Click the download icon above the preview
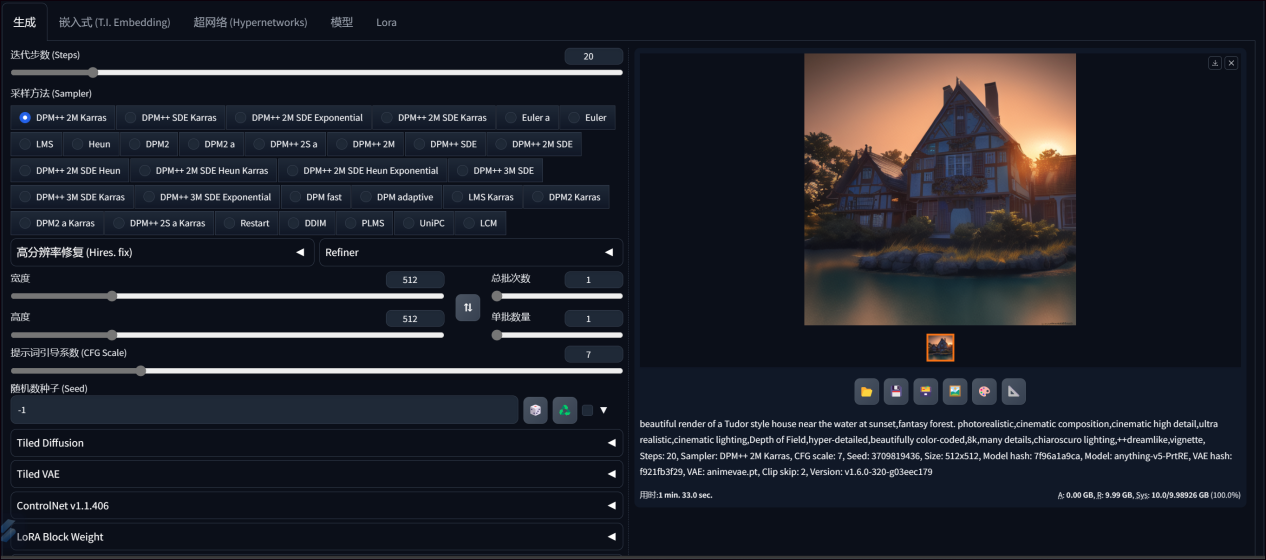 (x=1215, y=63)
